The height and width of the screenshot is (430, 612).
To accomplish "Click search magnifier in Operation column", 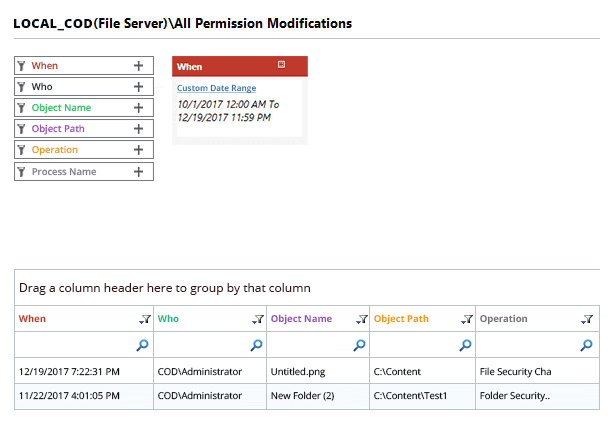I will click(x=586, y=345).
